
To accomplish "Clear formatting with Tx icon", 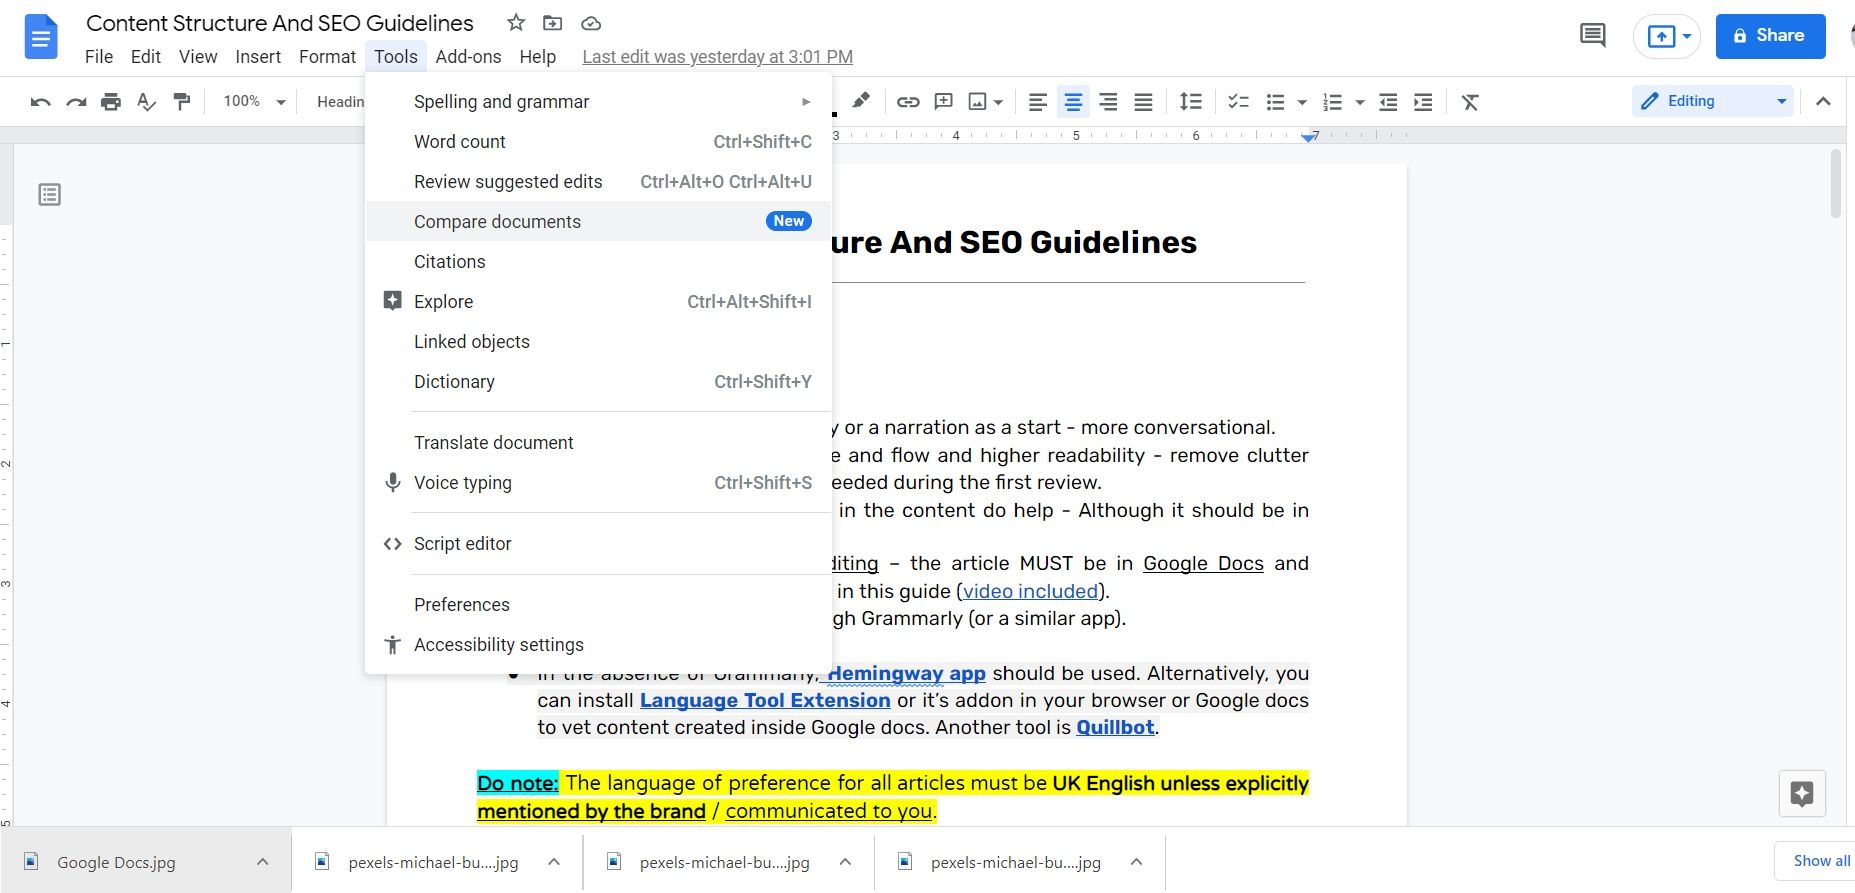I will click(x=1470, y=102).
